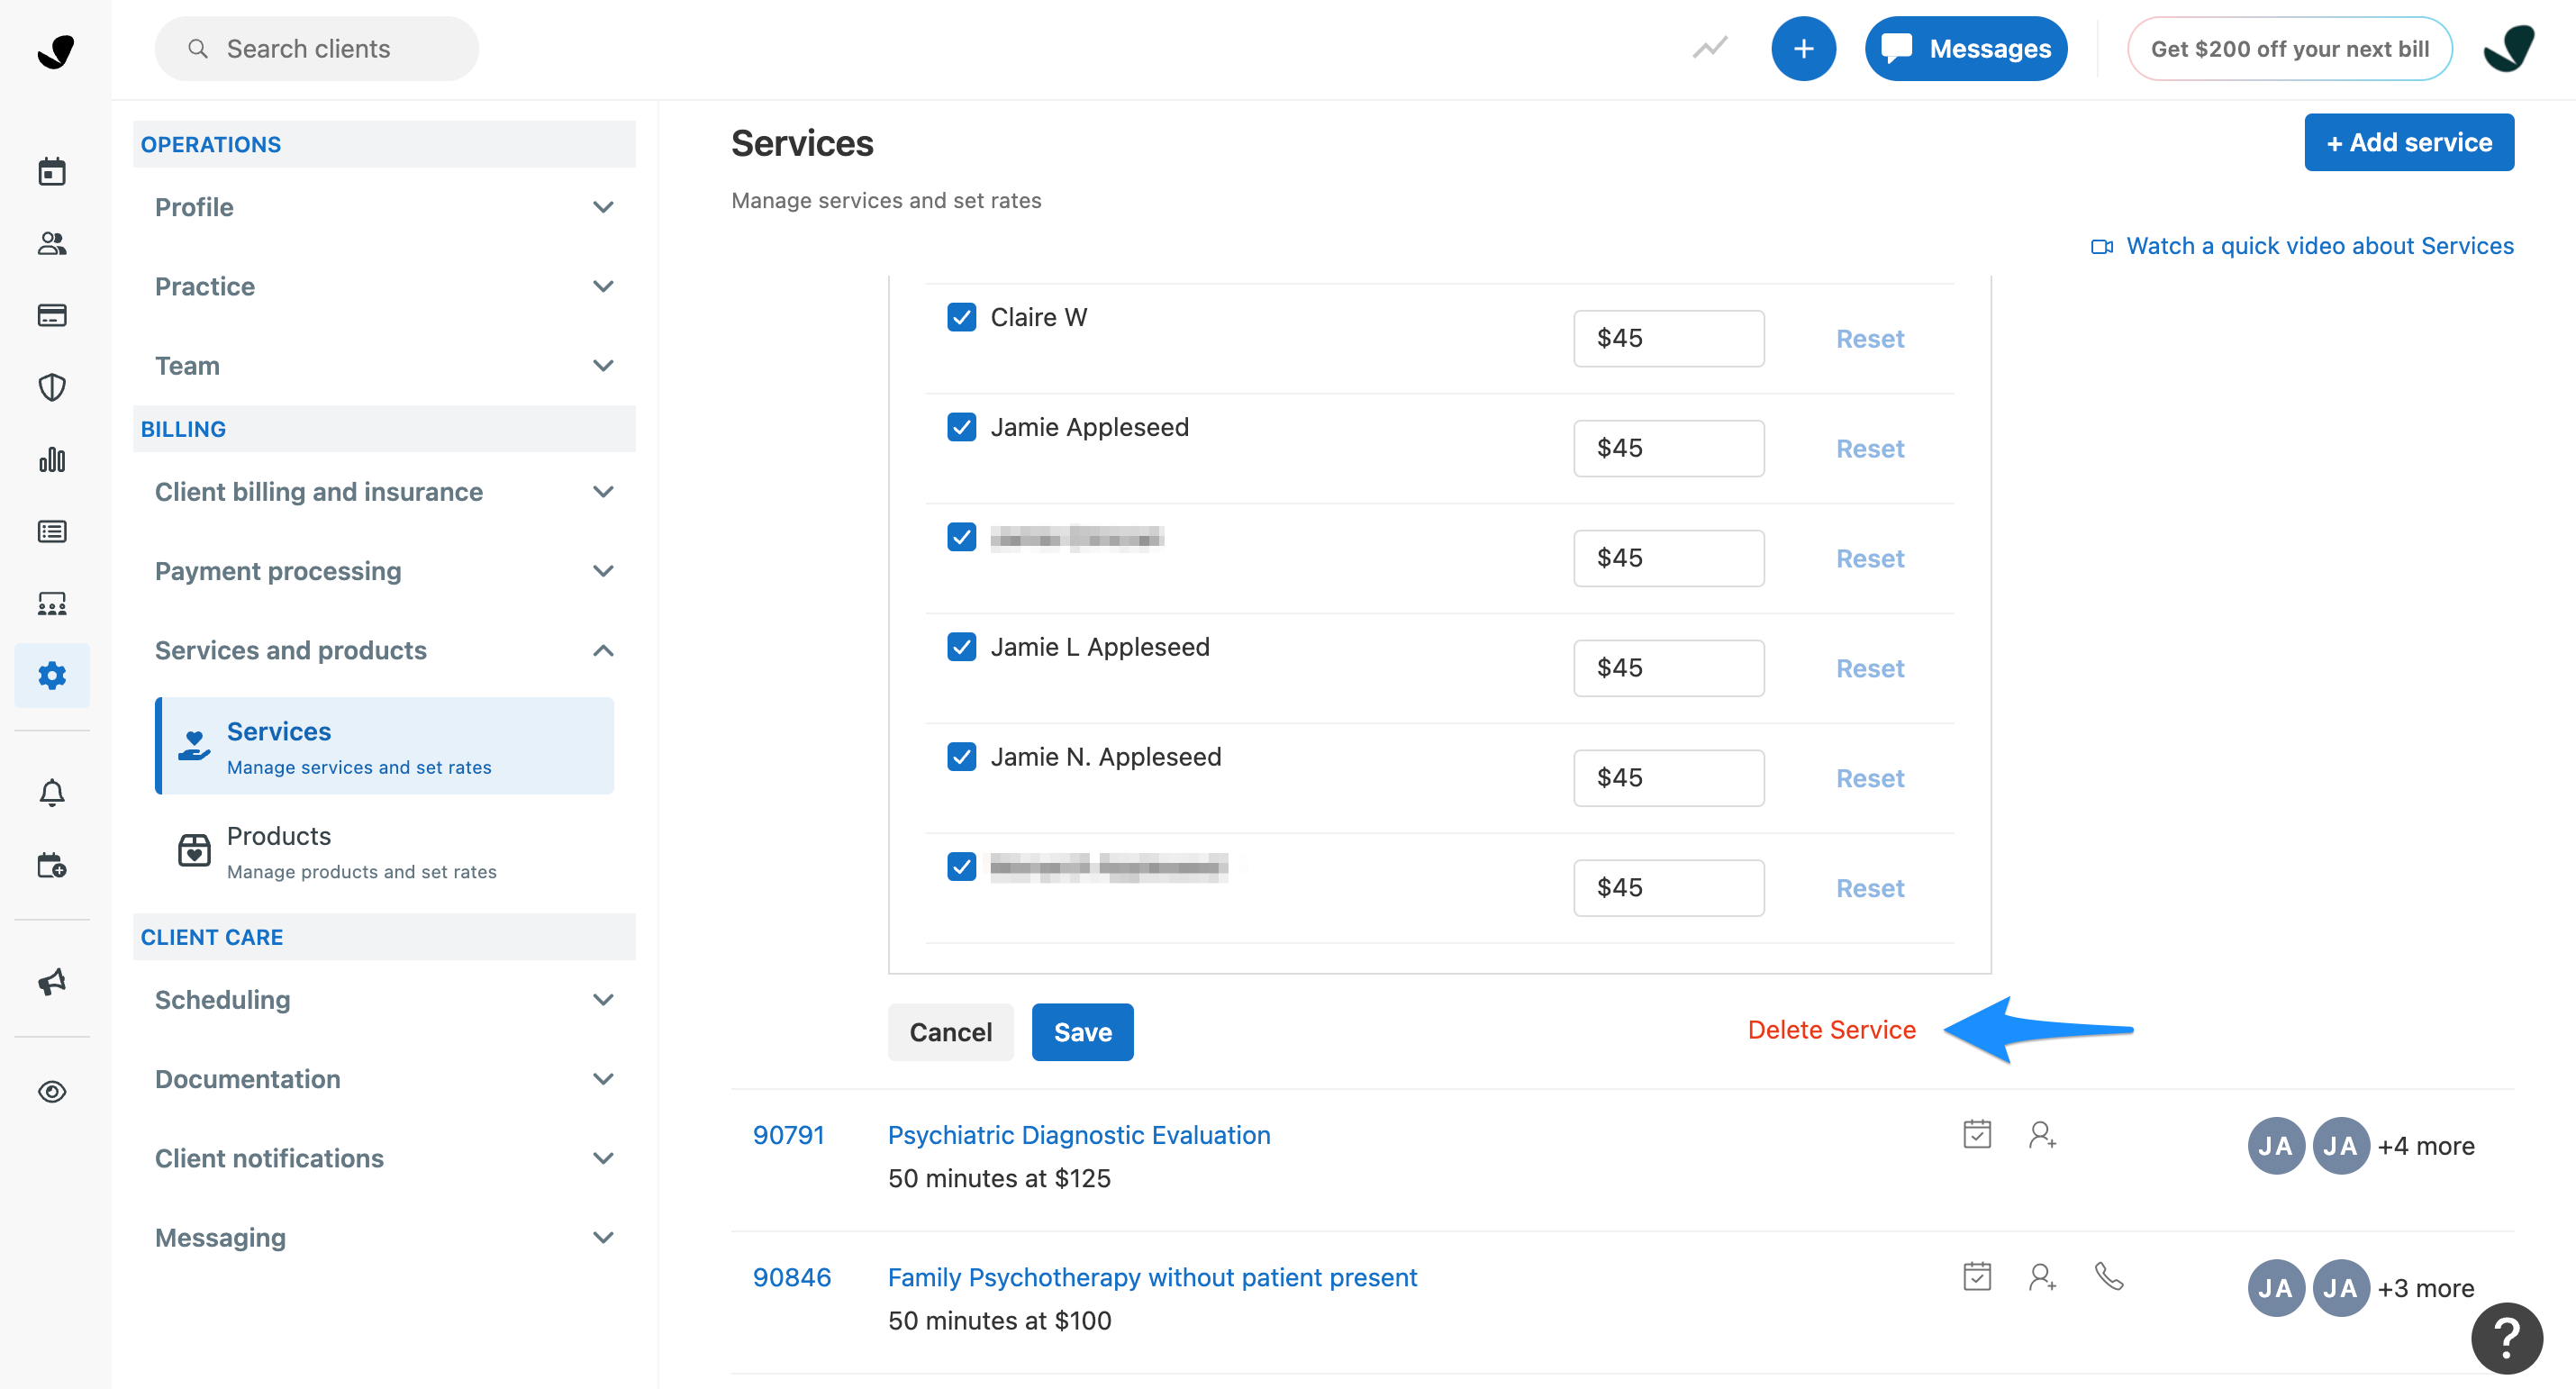Toggle the Jamie N. Appleseed checkbox
Viewport: 2576px width, 1389px height.
pos(961,757)
